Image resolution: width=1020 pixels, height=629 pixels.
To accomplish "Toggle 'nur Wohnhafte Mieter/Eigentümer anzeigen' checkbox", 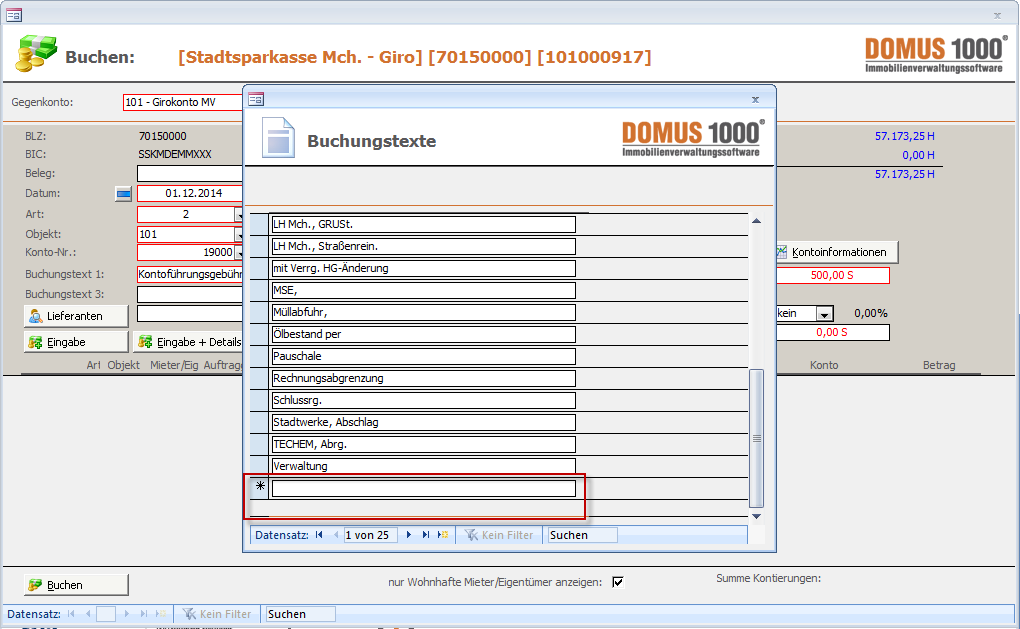I will 618,582.
